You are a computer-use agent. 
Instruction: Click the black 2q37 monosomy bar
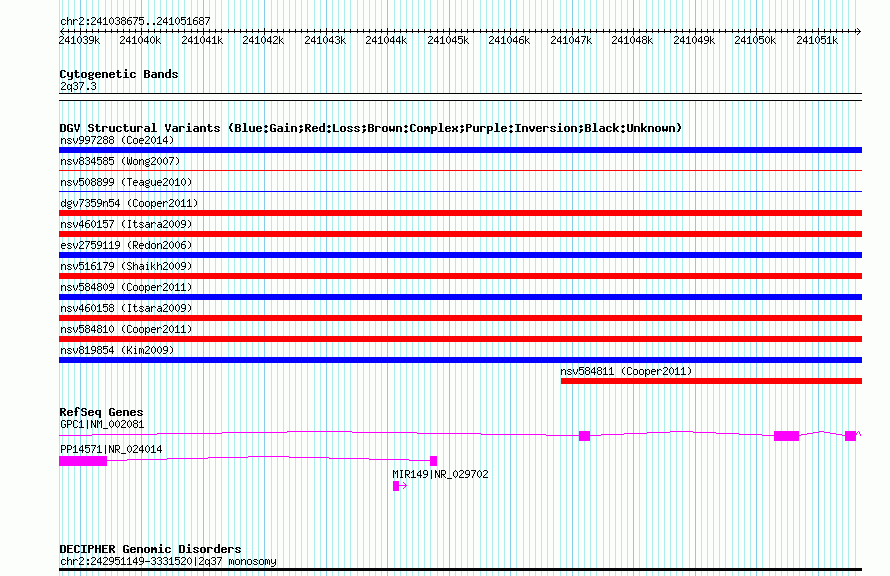point(460,569)
